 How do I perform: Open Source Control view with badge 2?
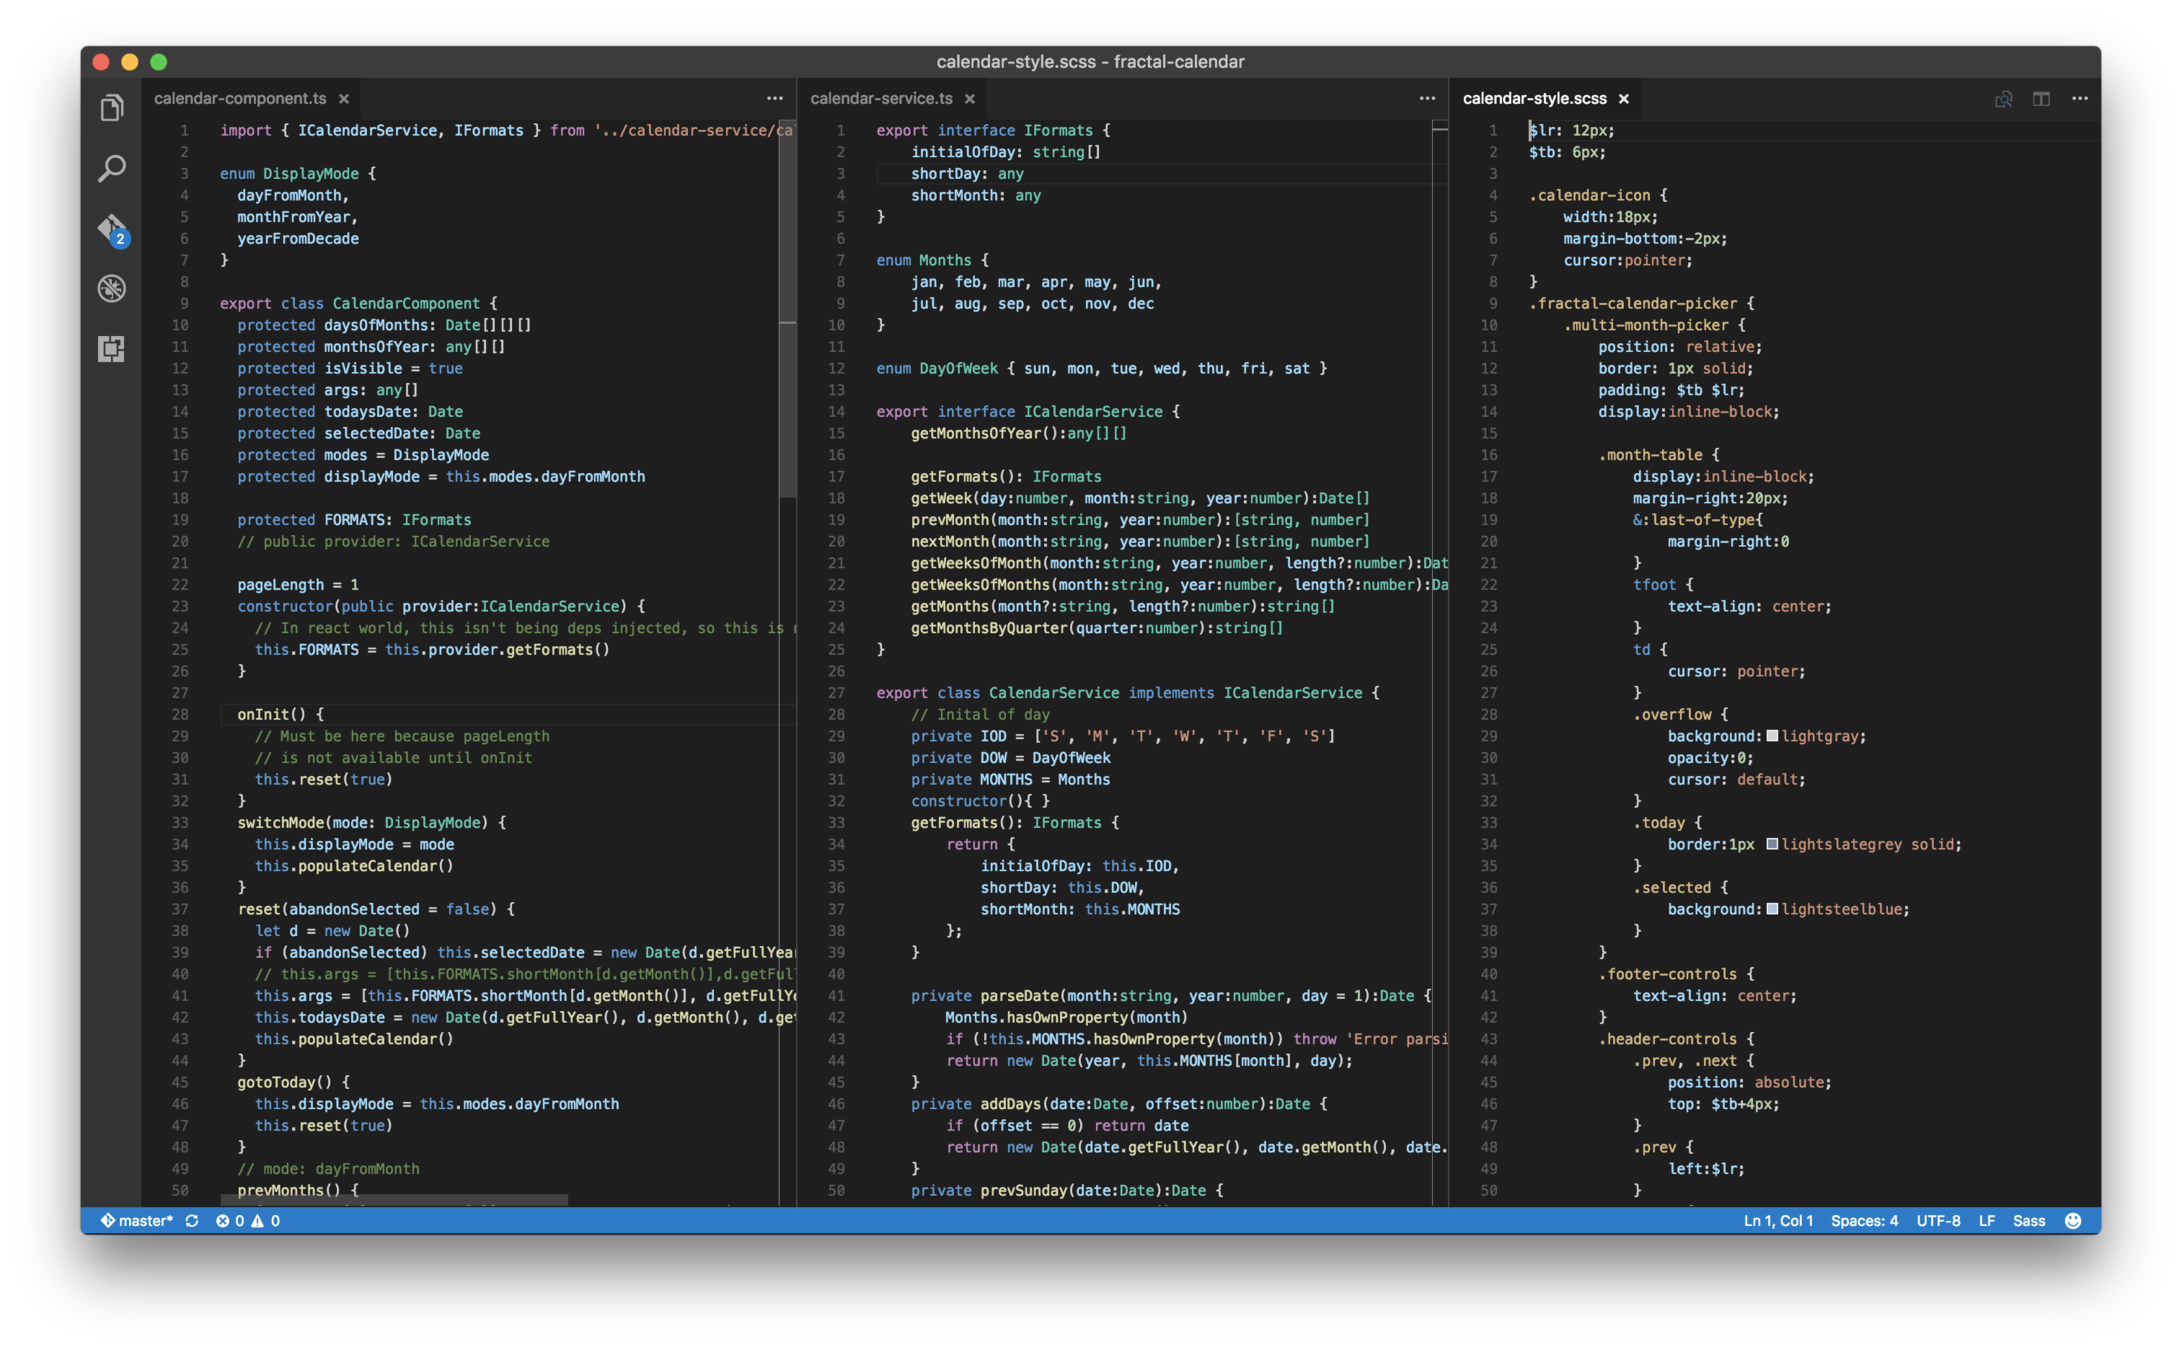113,229
